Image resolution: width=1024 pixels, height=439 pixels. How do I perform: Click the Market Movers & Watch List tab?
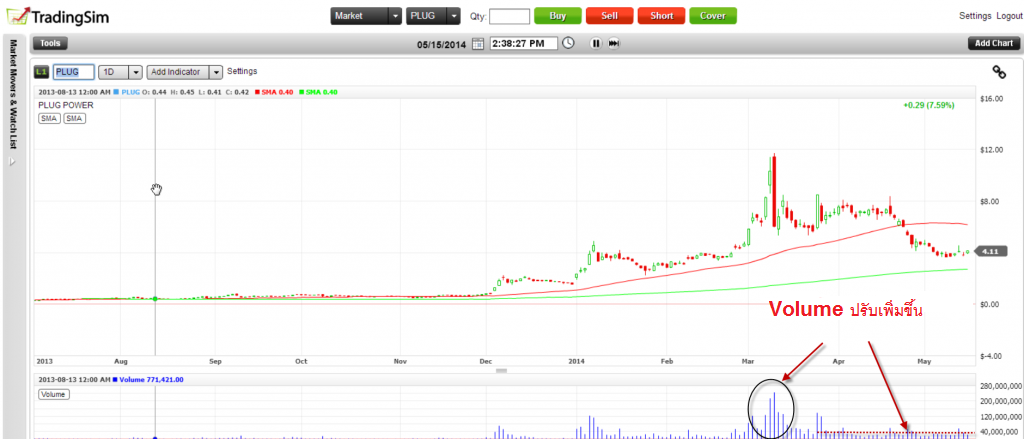pyautogui.click(x=12, y=94)
